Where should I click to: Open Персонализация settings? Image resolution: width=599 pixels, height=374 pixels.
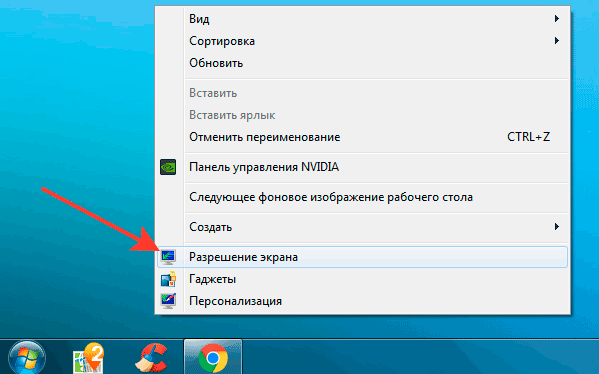tap(362, 301)
